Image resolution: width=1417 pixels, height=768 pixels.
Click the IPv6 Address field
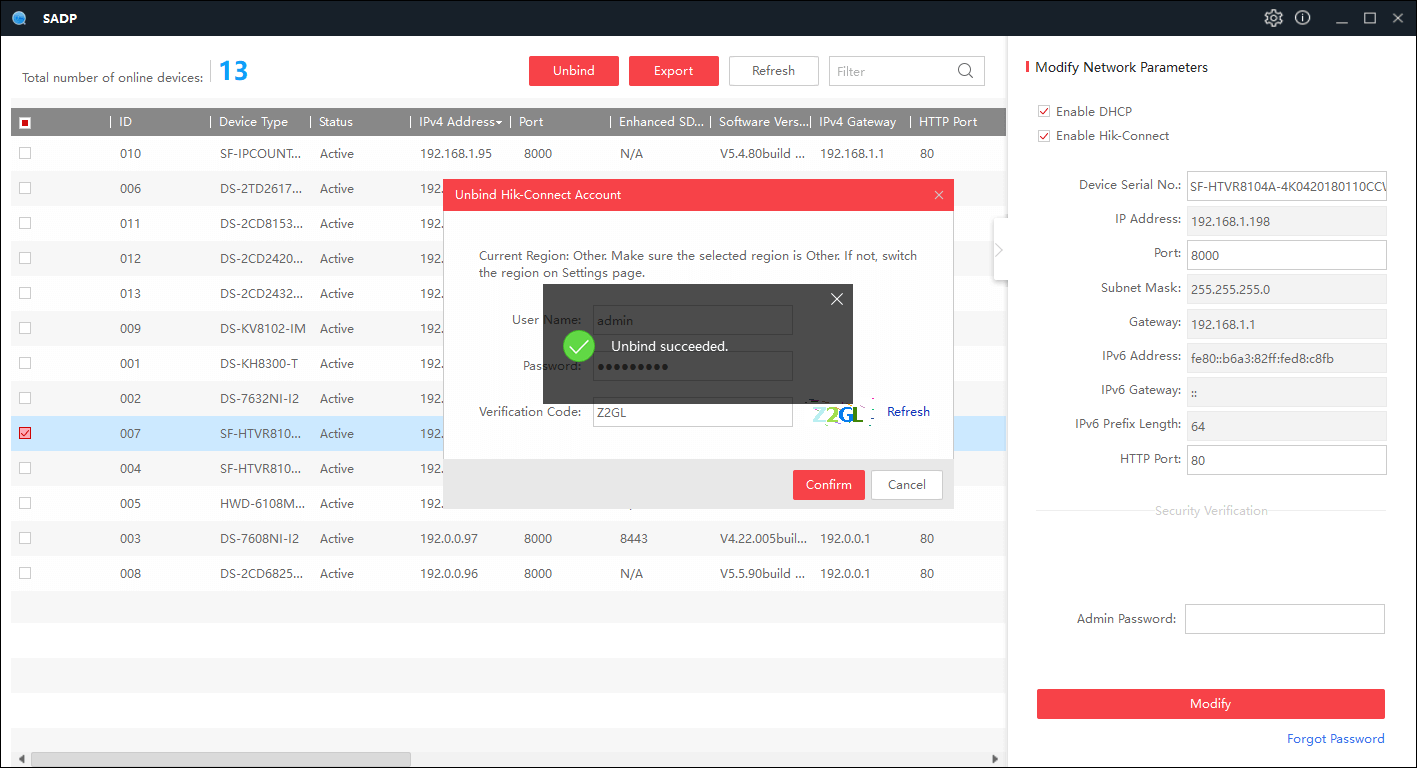point(1287,358)
